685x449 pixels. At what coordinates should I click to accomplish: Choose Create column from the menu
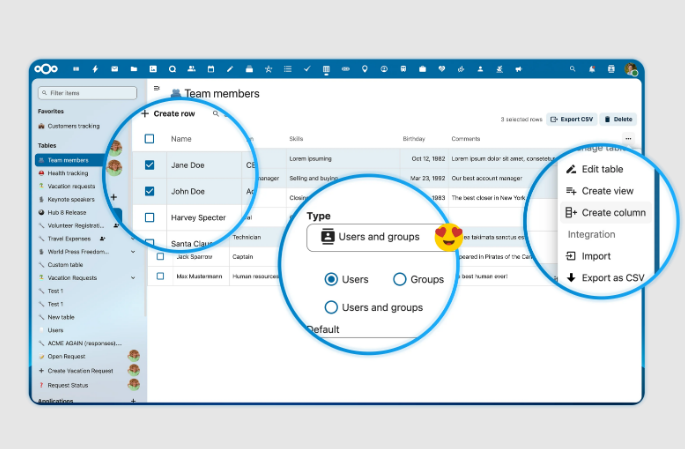click(605, 213)
